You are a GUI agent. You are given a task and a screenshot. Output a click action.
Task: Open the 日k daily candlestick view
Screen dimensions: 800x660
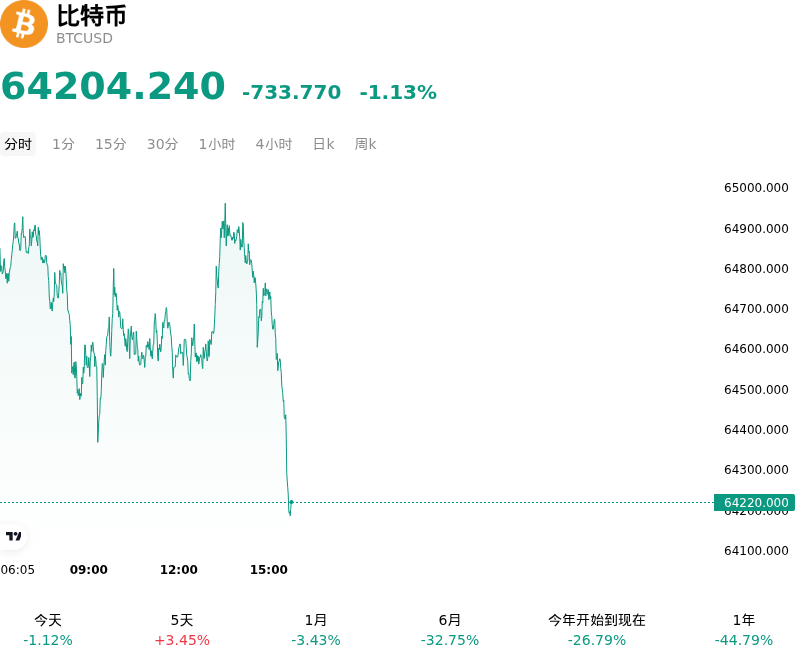[x=323, y=144]
